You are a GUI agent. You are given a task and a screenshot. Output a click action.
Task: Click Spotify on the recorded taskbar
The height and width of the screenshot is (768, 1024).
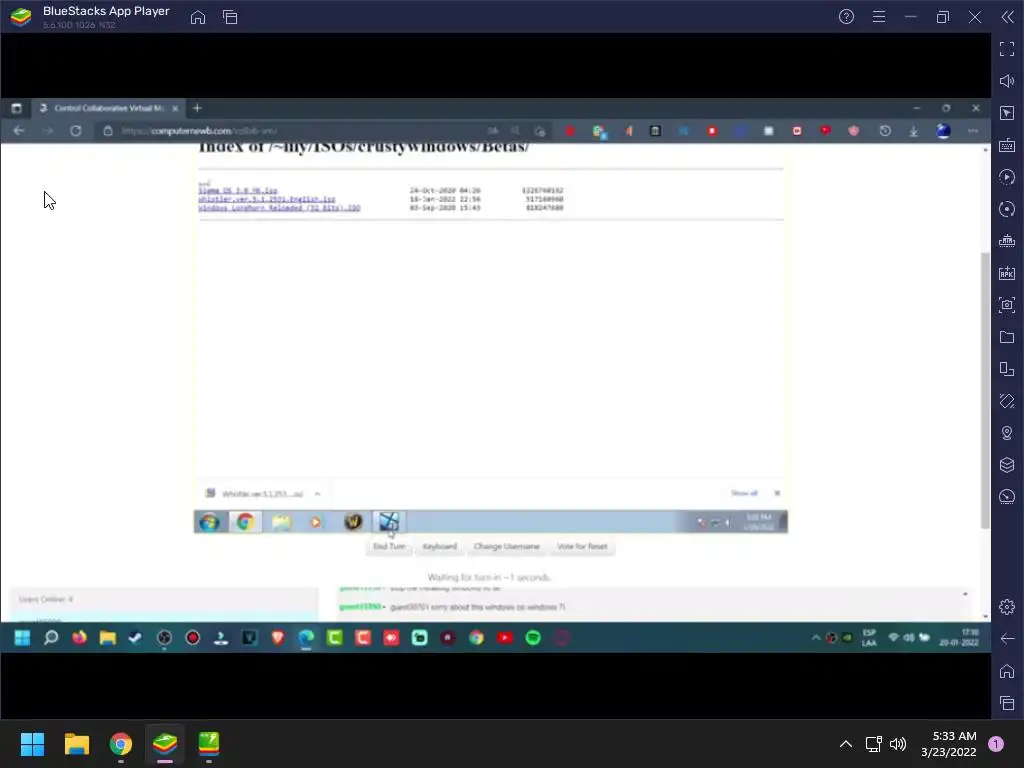point(533,637)
